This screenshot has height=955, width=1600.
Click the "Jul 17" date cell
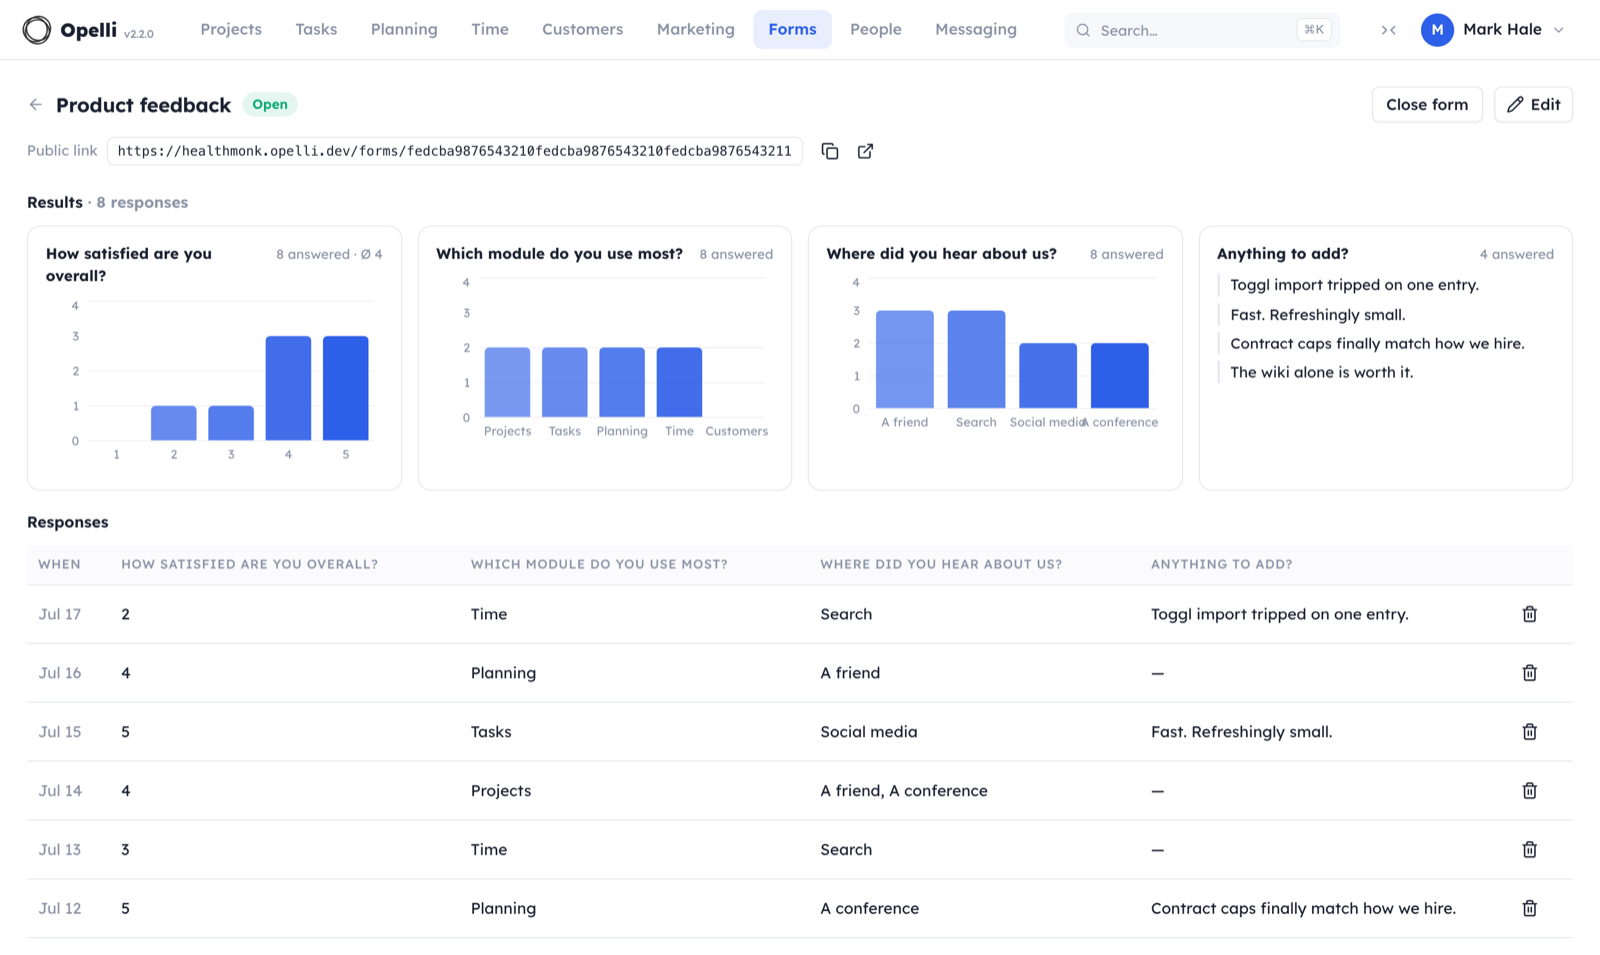click(x=60, y=614)
